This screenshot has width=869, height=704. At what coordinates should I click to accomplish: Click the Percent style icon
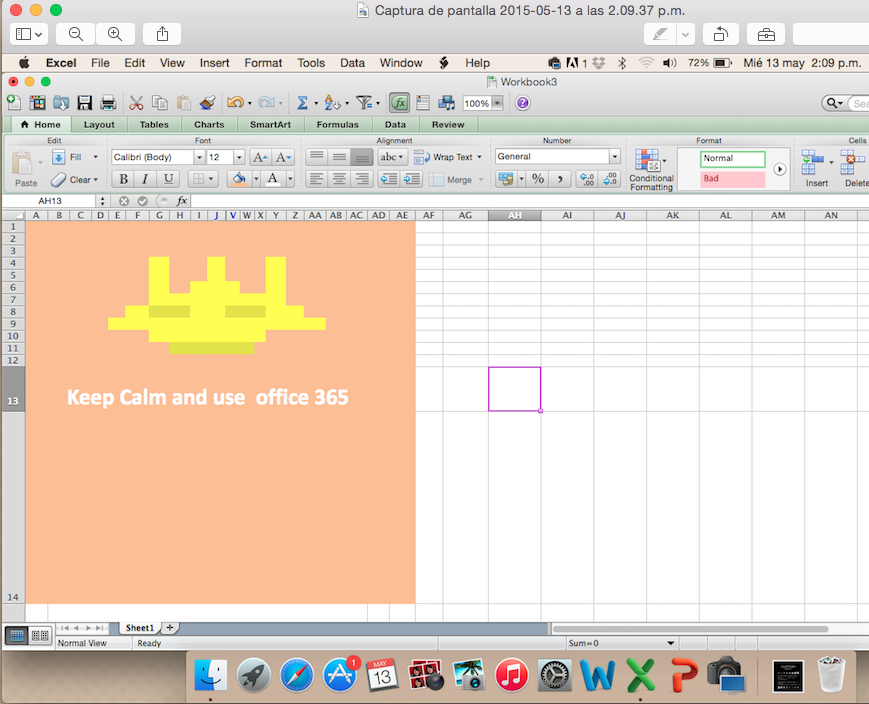[x=538, y=178]
